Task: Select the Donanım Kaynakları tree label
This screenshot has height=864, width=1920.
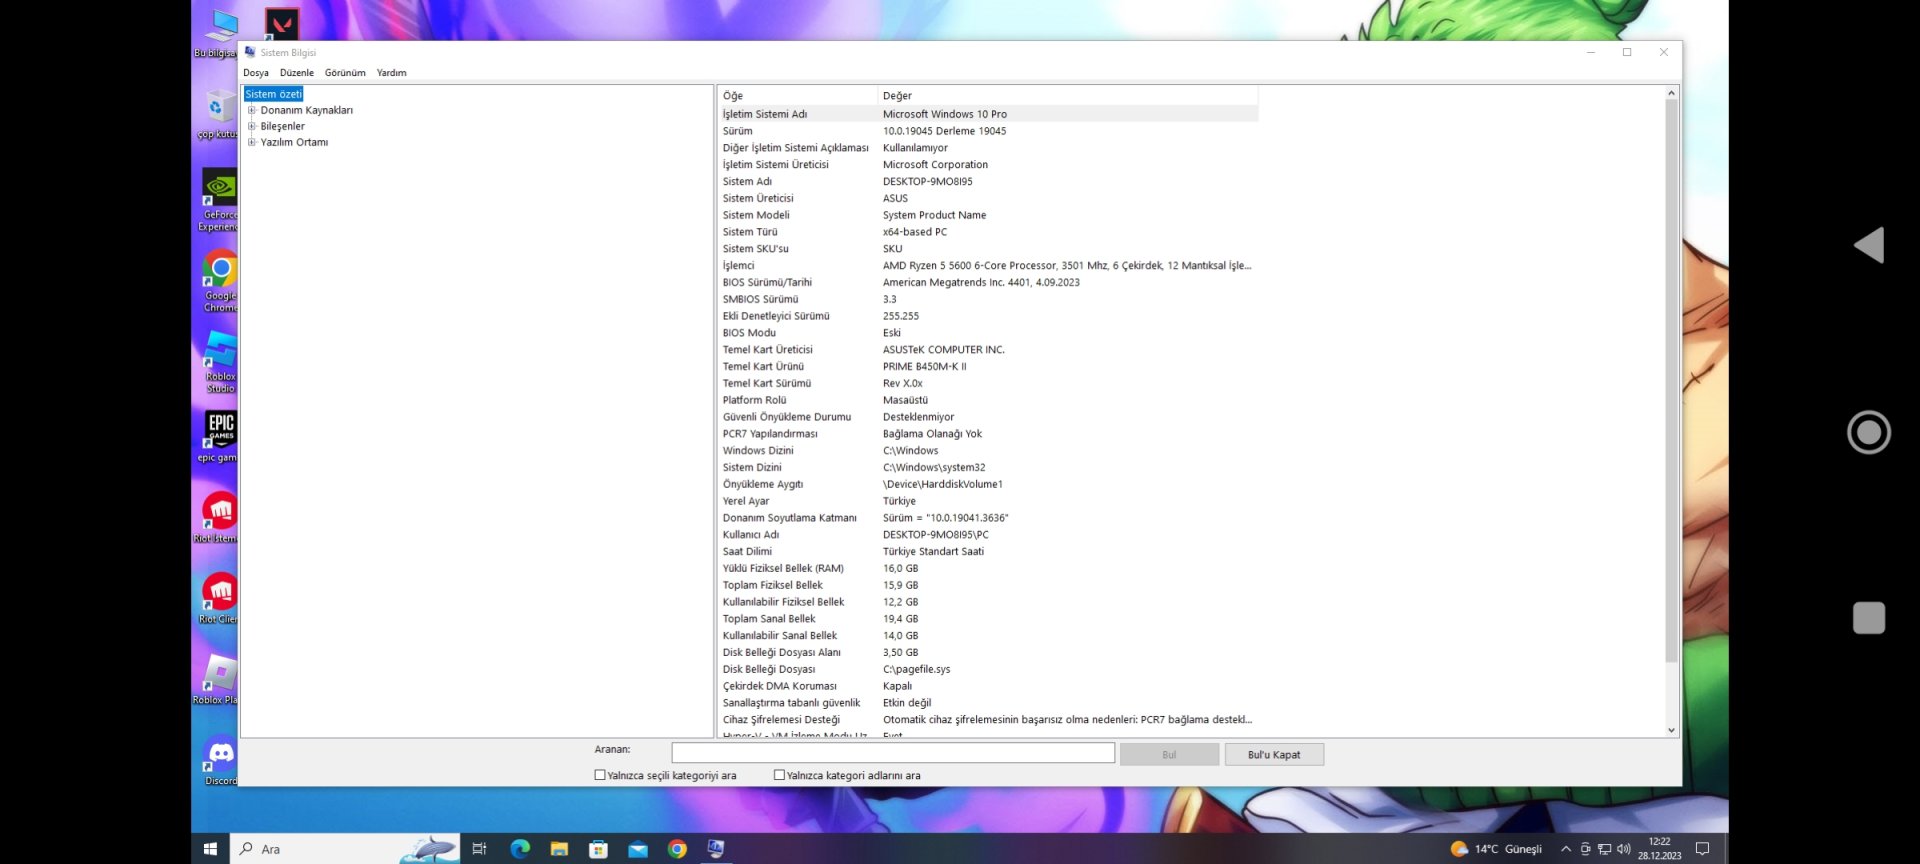Action: pos(306,110)
